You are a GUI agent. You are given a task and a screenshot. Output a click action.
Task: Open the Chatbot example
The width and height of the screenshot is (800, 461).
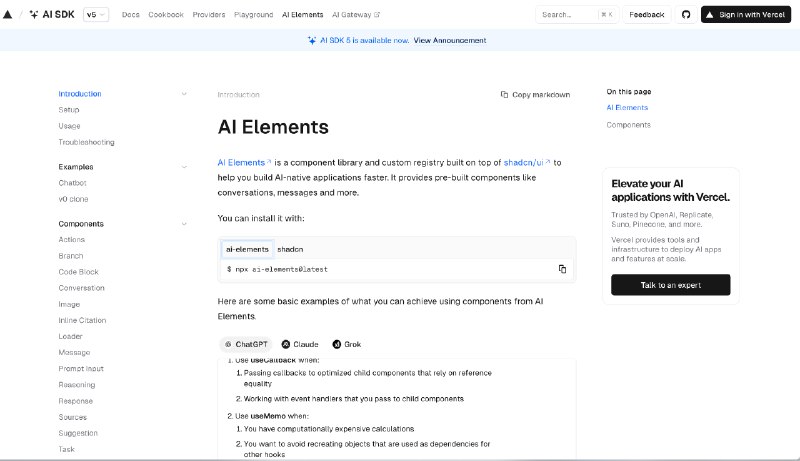tap(72, 183)
